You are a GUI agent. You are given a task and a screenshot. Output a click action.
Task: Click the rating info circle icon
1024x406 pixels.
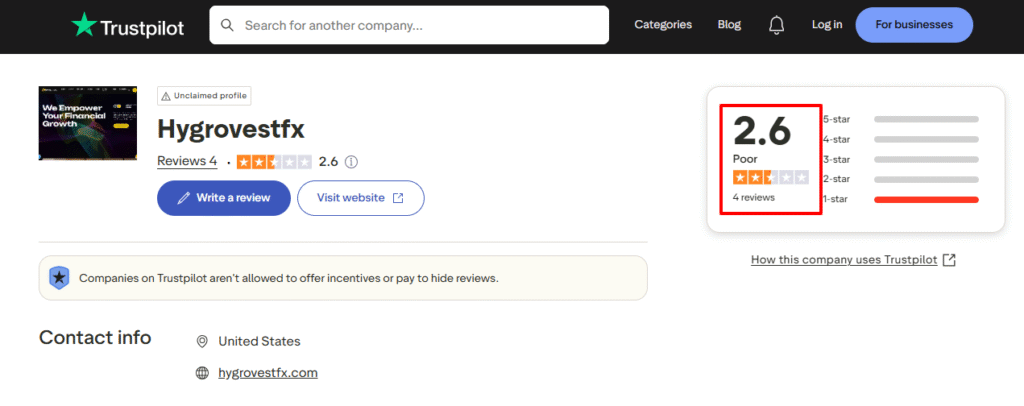click(x=351, y=162)
